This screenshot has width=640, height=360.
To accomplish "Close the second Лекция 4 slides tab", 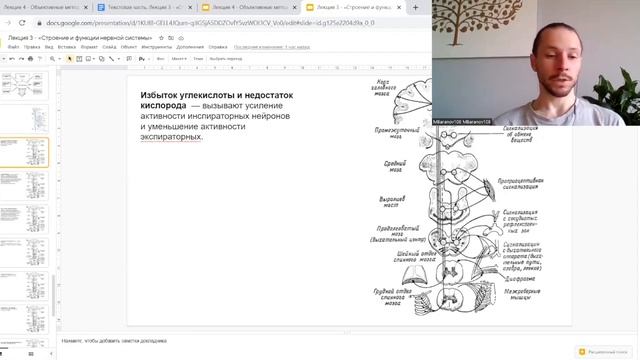I will 295,7.
